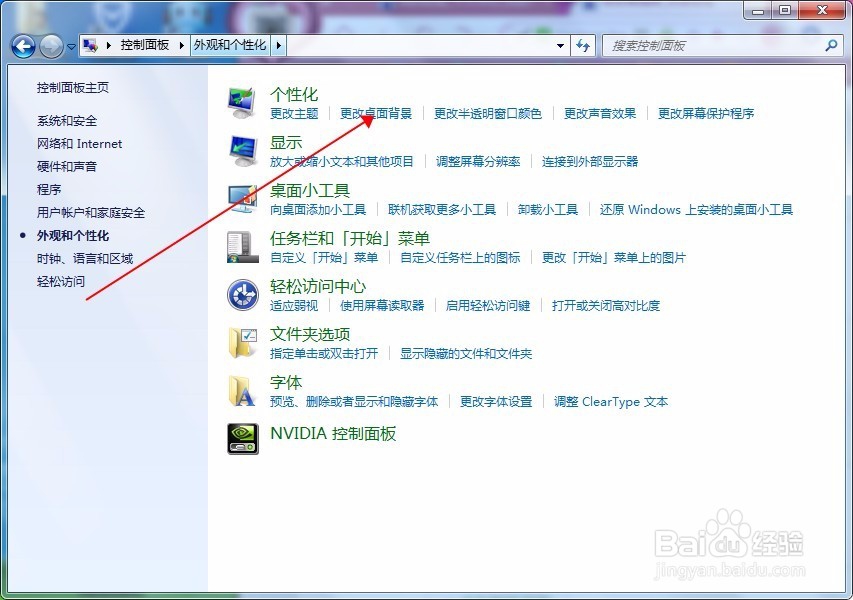Click the Folder Options (文件夹选项) icon

pyautogui.click(x=242, y=343)
